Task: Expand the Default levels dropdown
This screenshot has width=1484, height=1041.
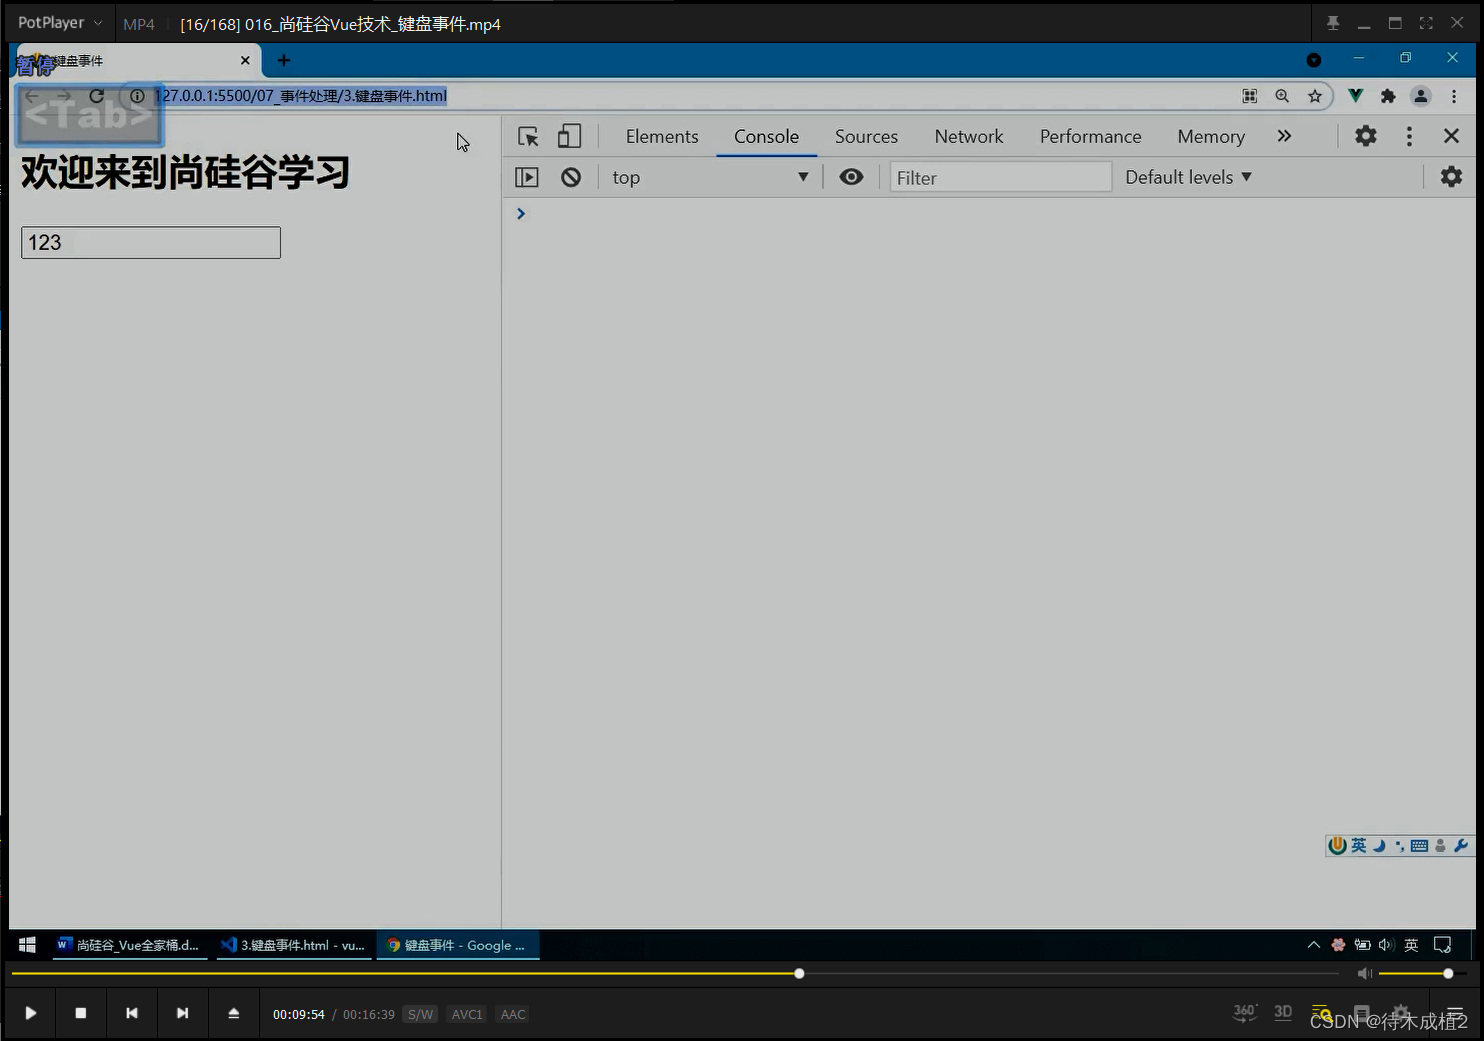Action: (1188, 177)
